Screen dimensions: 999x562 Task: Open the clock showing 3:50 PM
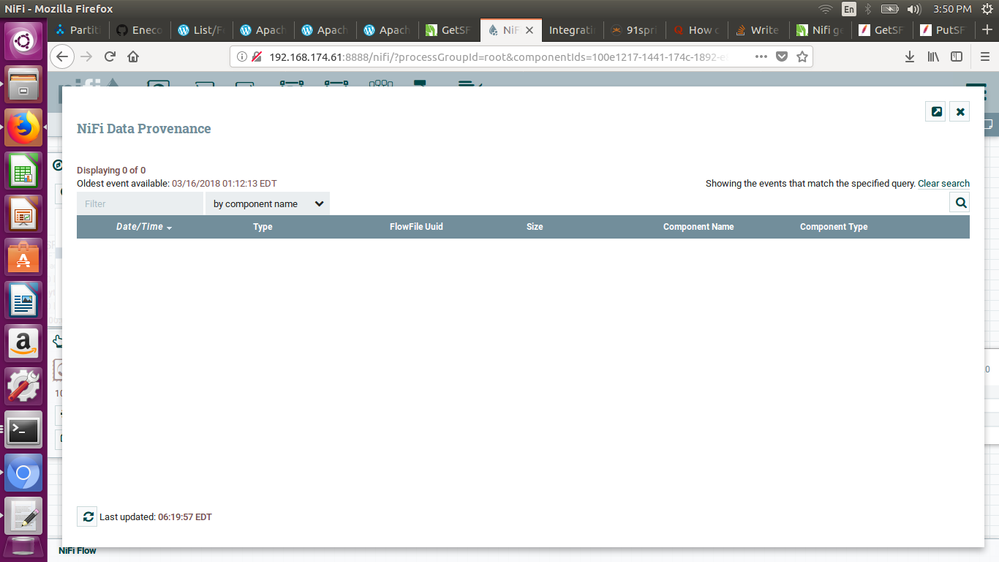pos(952,9)
